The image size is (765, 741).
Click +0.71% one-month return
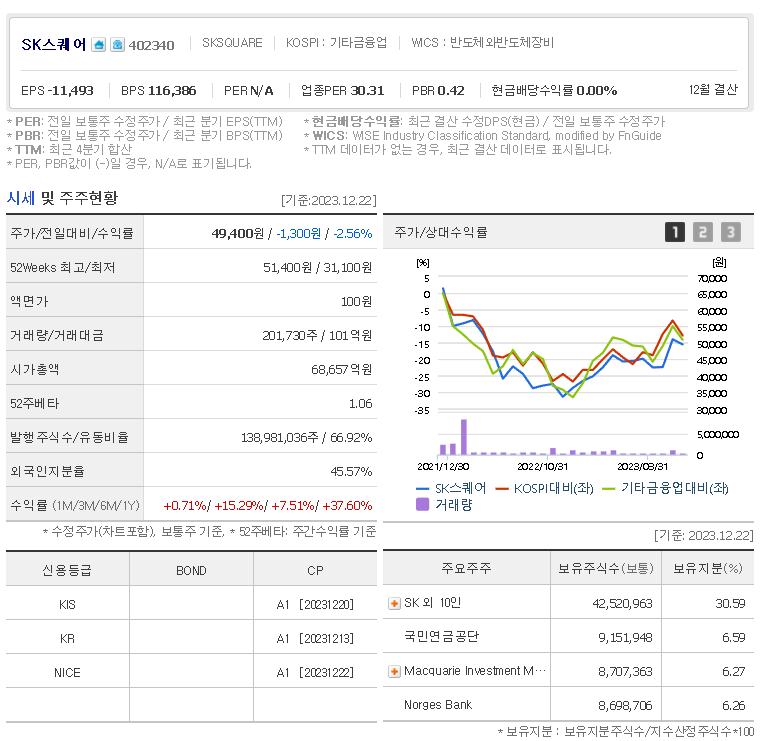(185, 506)
